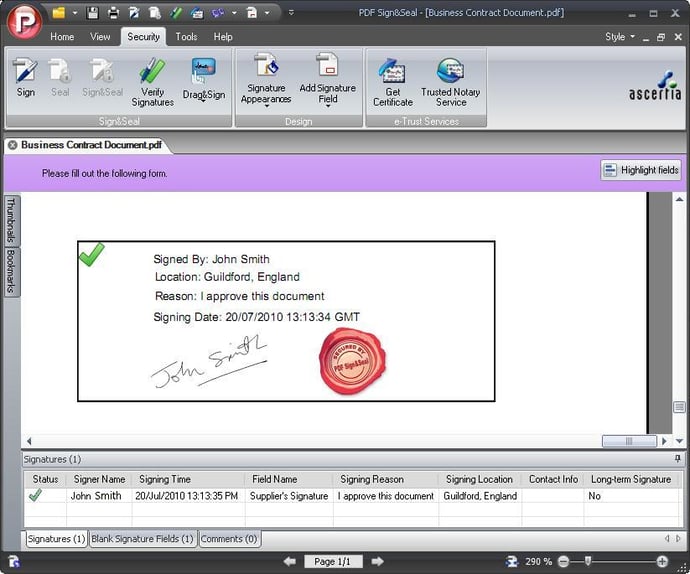This screenshot has height=574, width=690.
Task: Open dropdown next to quick access signature field
Action: [x=267, y=13]
